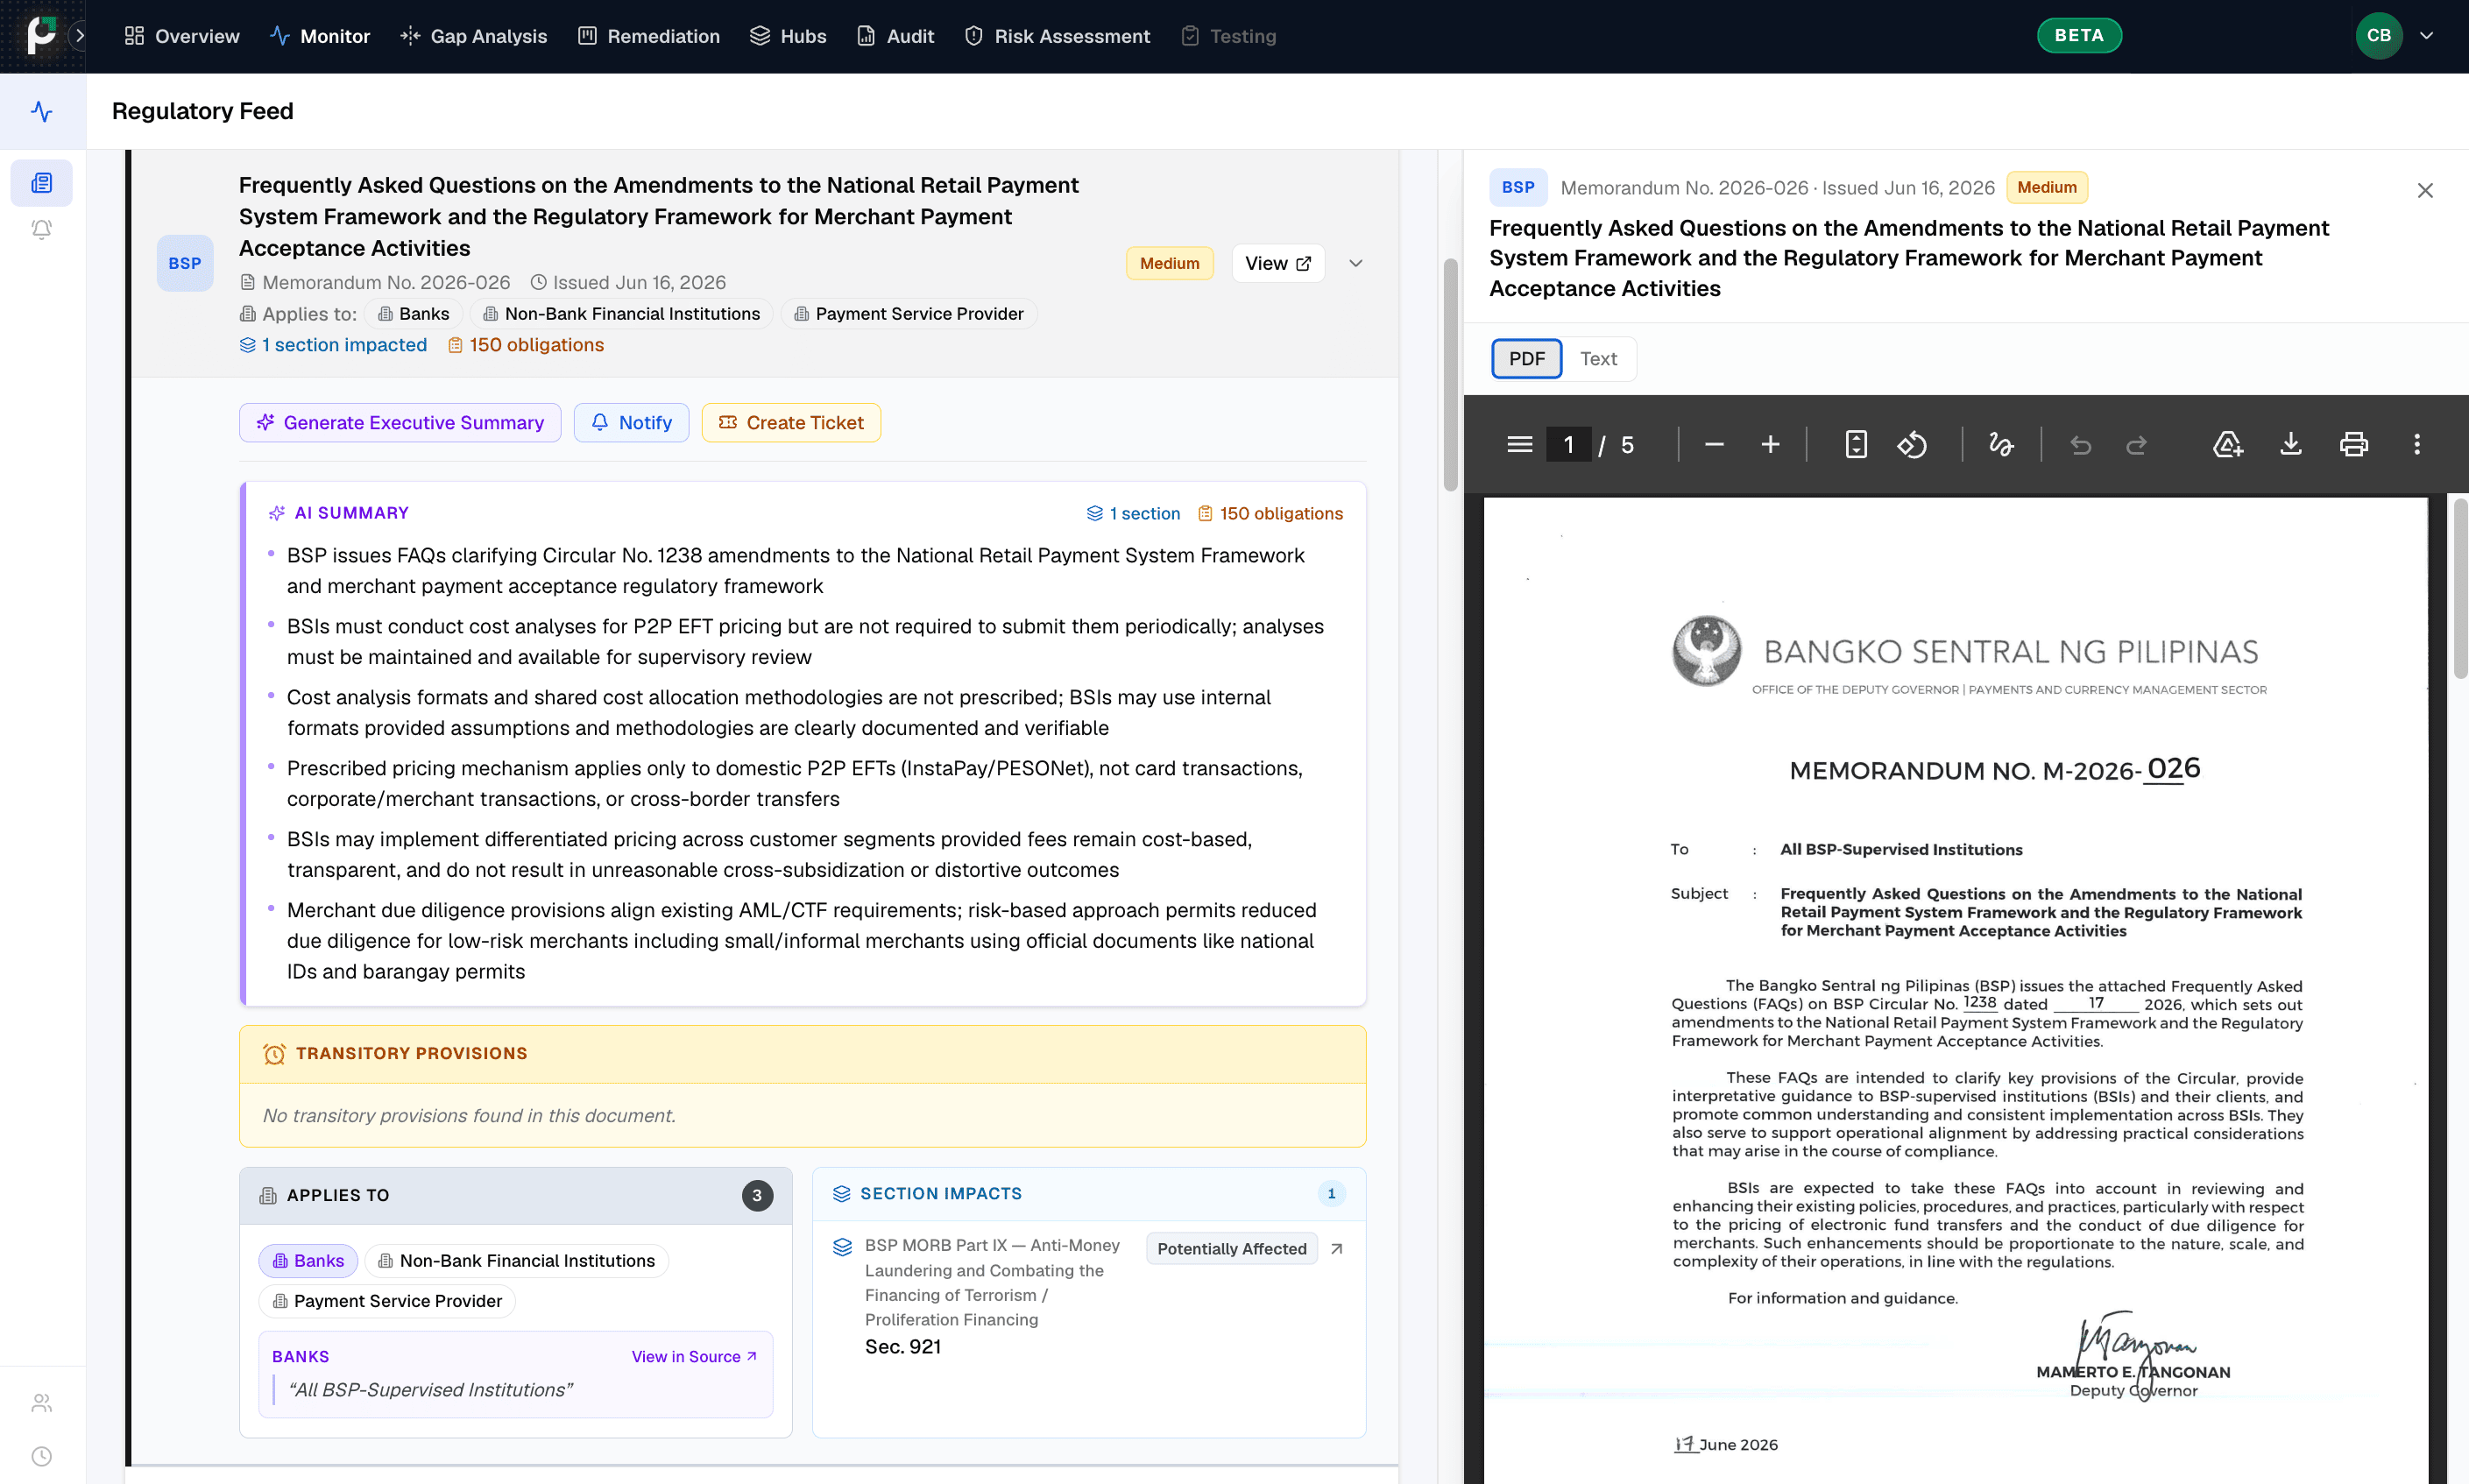
Task: Open the Overview menu
Action: click(x=182, y=36)
